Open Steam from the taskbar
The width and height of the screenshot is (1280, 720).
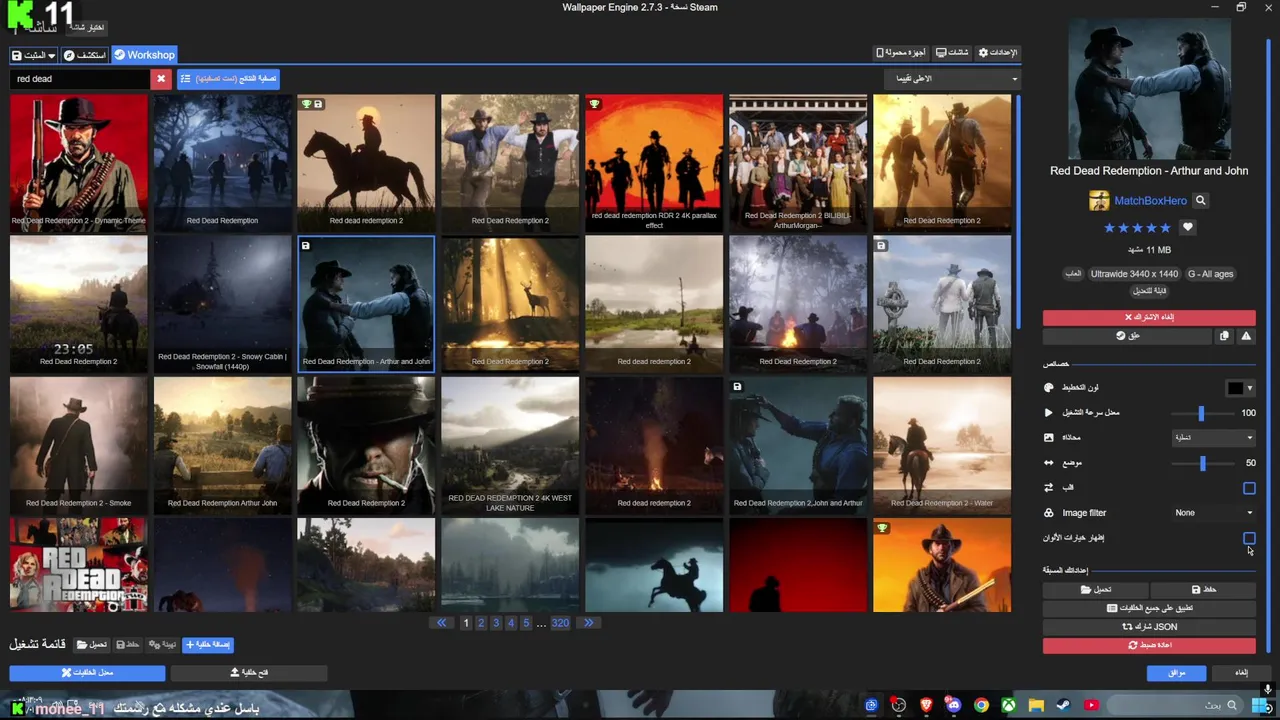coord(1063,705)
